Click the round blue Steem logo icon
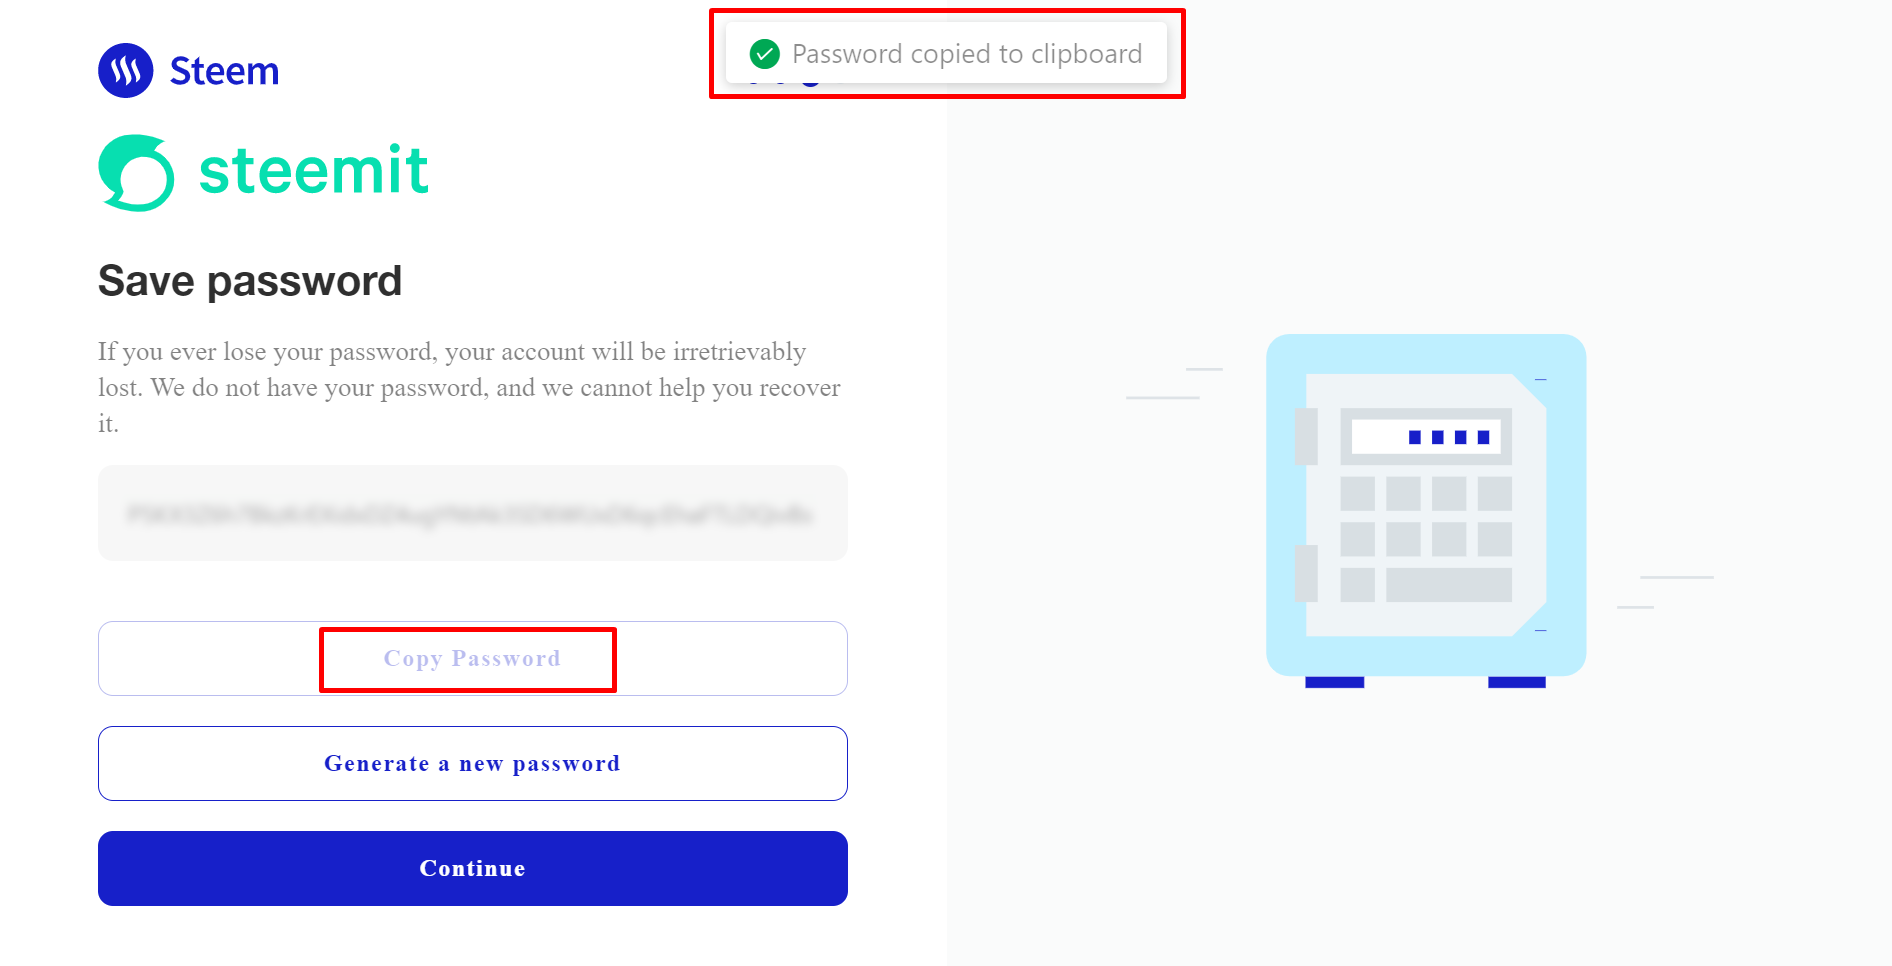This screenshot has height=966, width=1892. [x=126, y=71]
